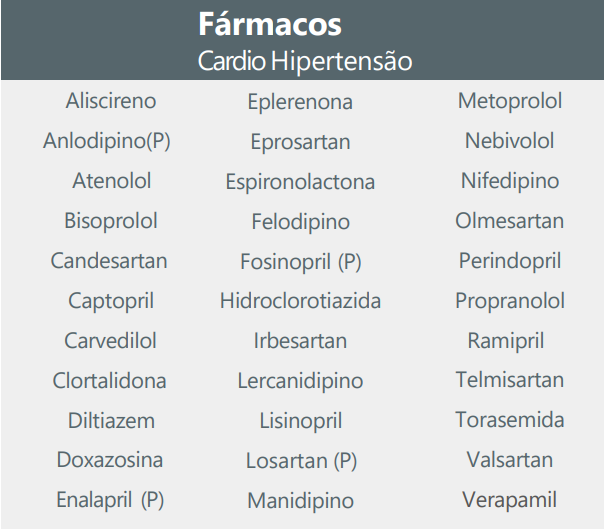Choose Hidroclorotiazida from the list
604x529 pixels.
coord(300,301)
